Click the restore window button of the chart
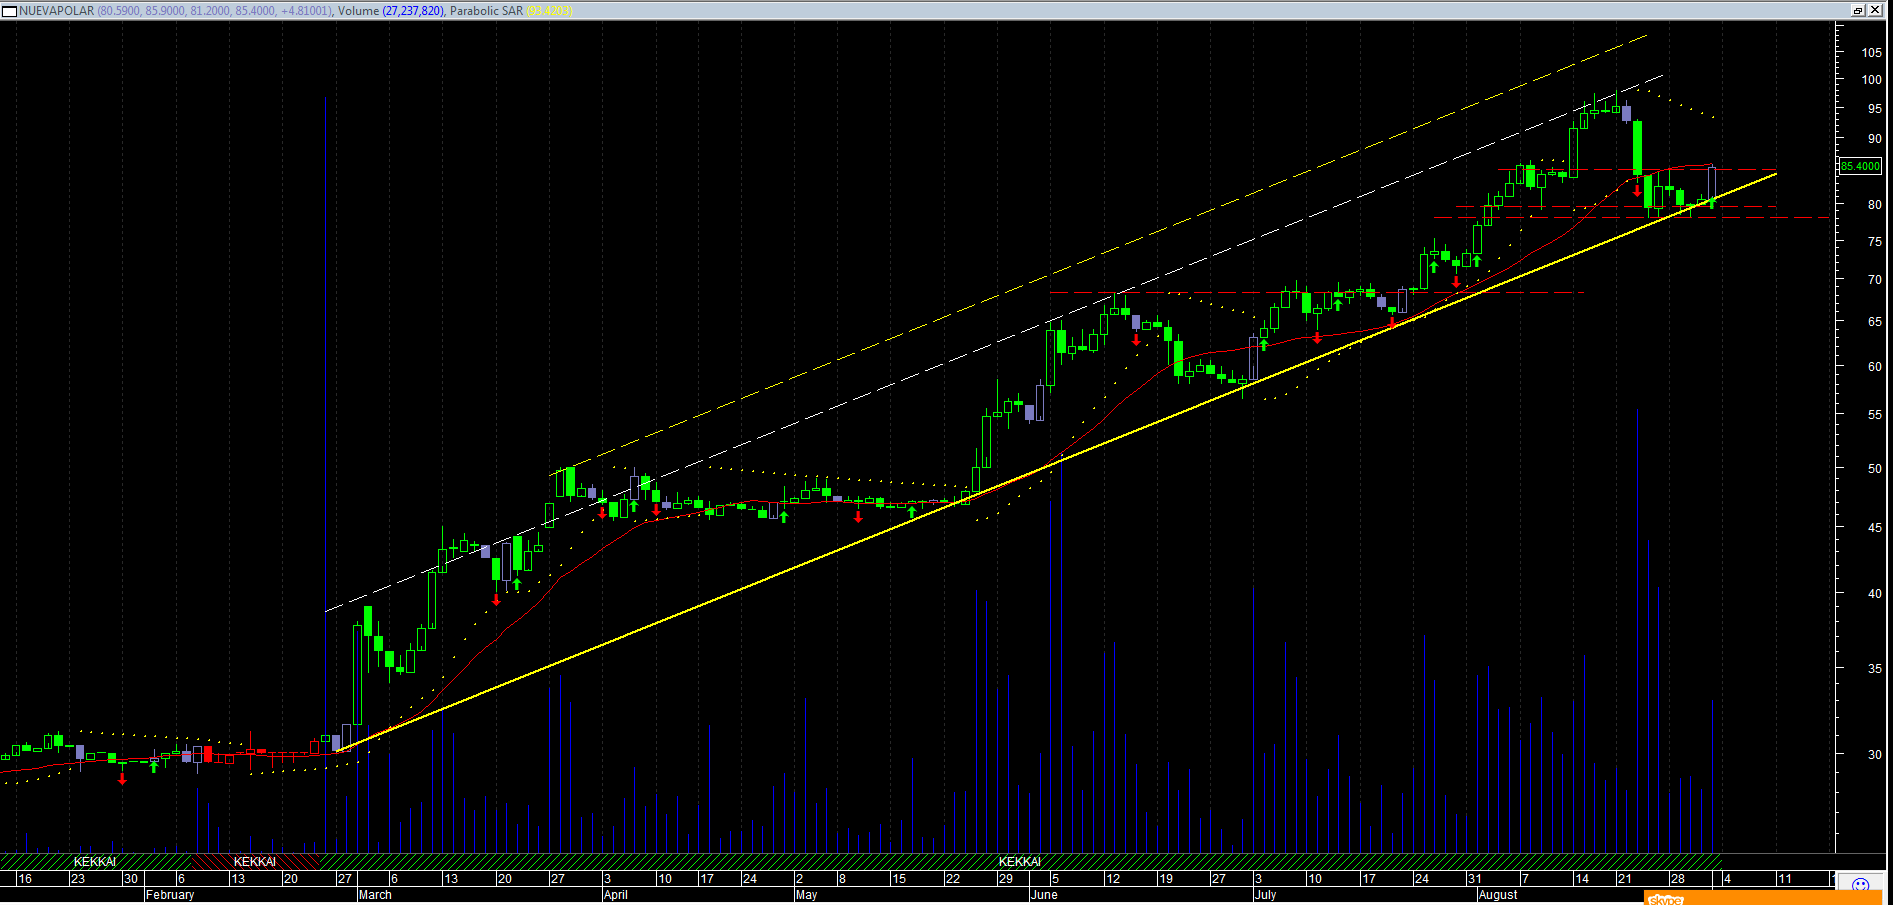The image size is (1893, 905). tap(1858, 10)
